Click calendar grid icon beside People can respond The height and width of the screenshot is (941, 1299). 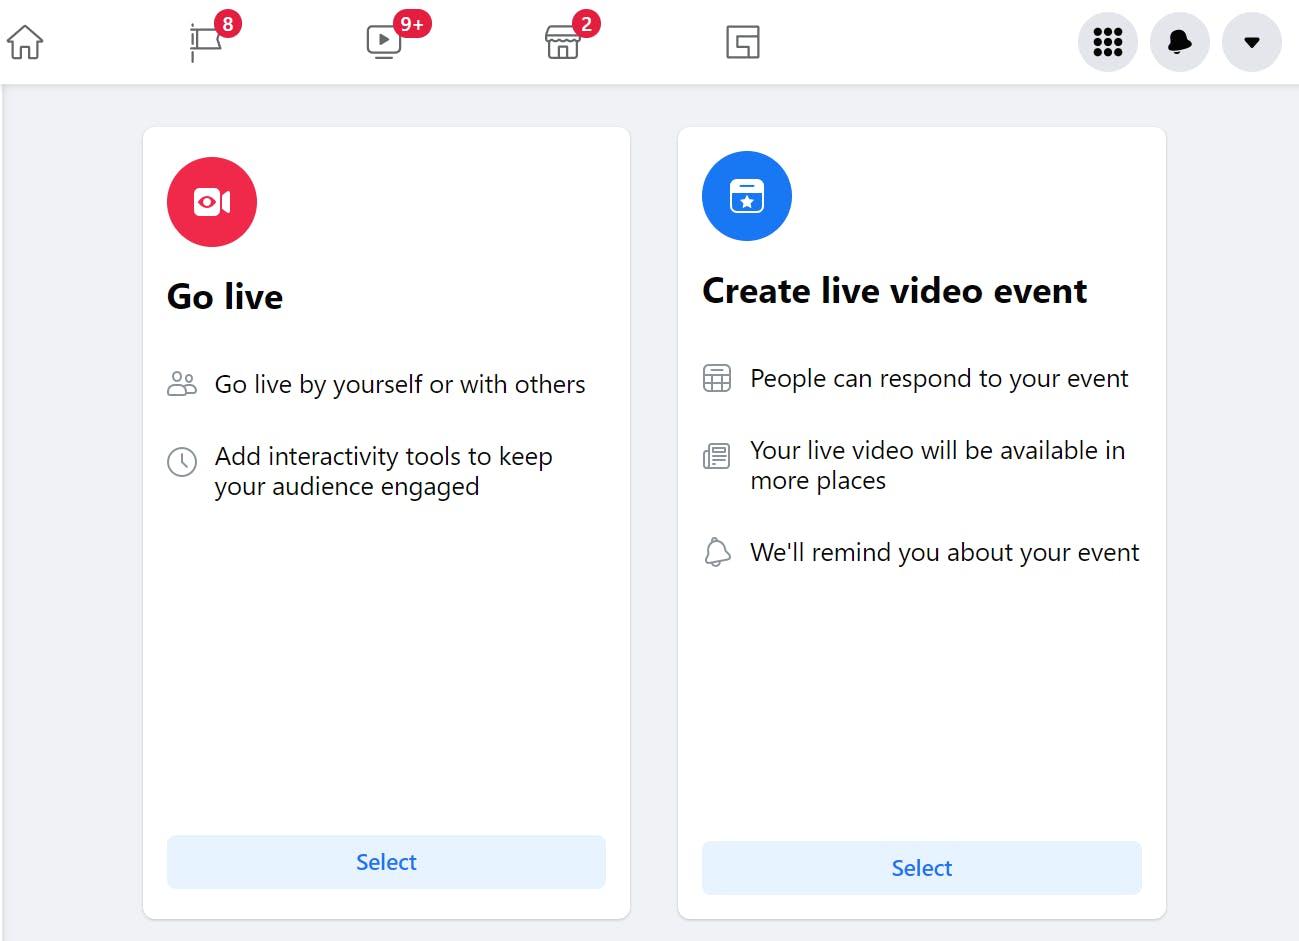tap(717, 378)
